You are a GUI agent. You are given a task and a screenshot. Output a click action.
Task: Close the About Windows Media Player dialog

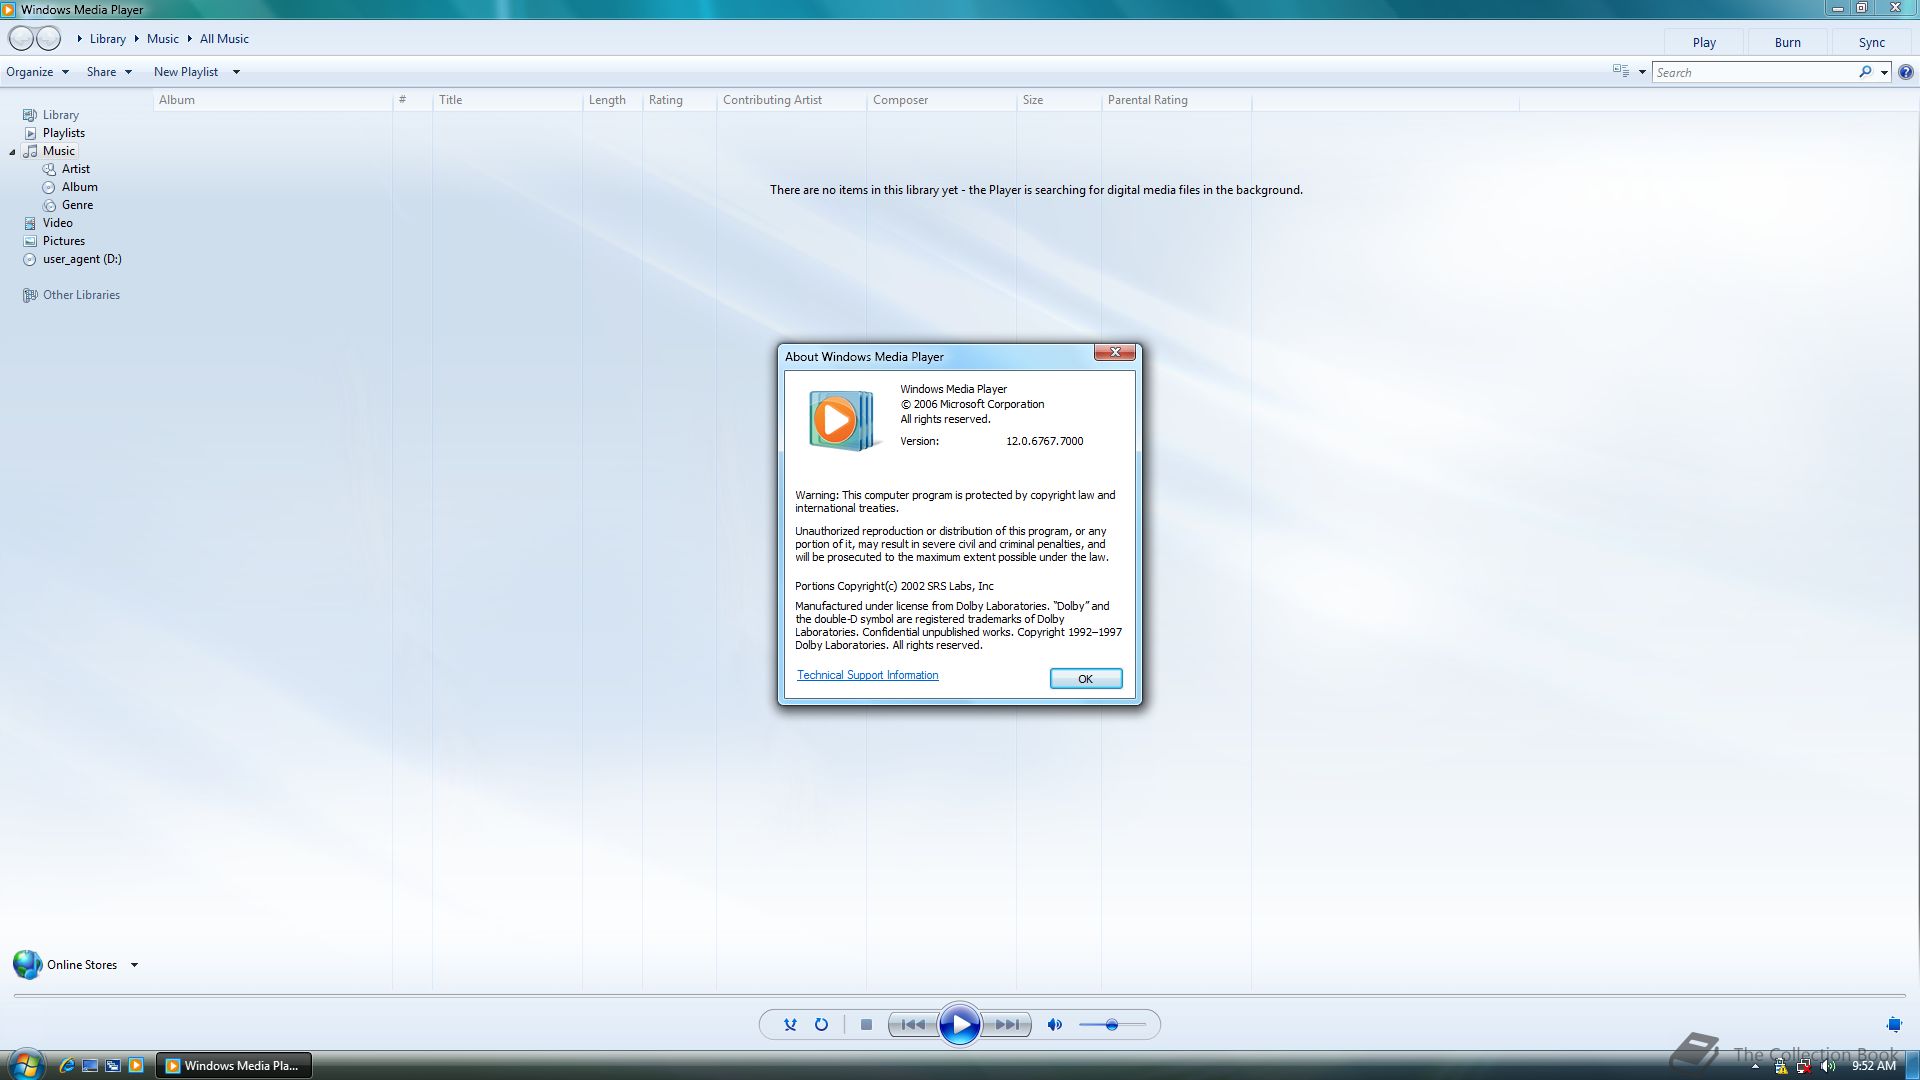point(1114,352)
